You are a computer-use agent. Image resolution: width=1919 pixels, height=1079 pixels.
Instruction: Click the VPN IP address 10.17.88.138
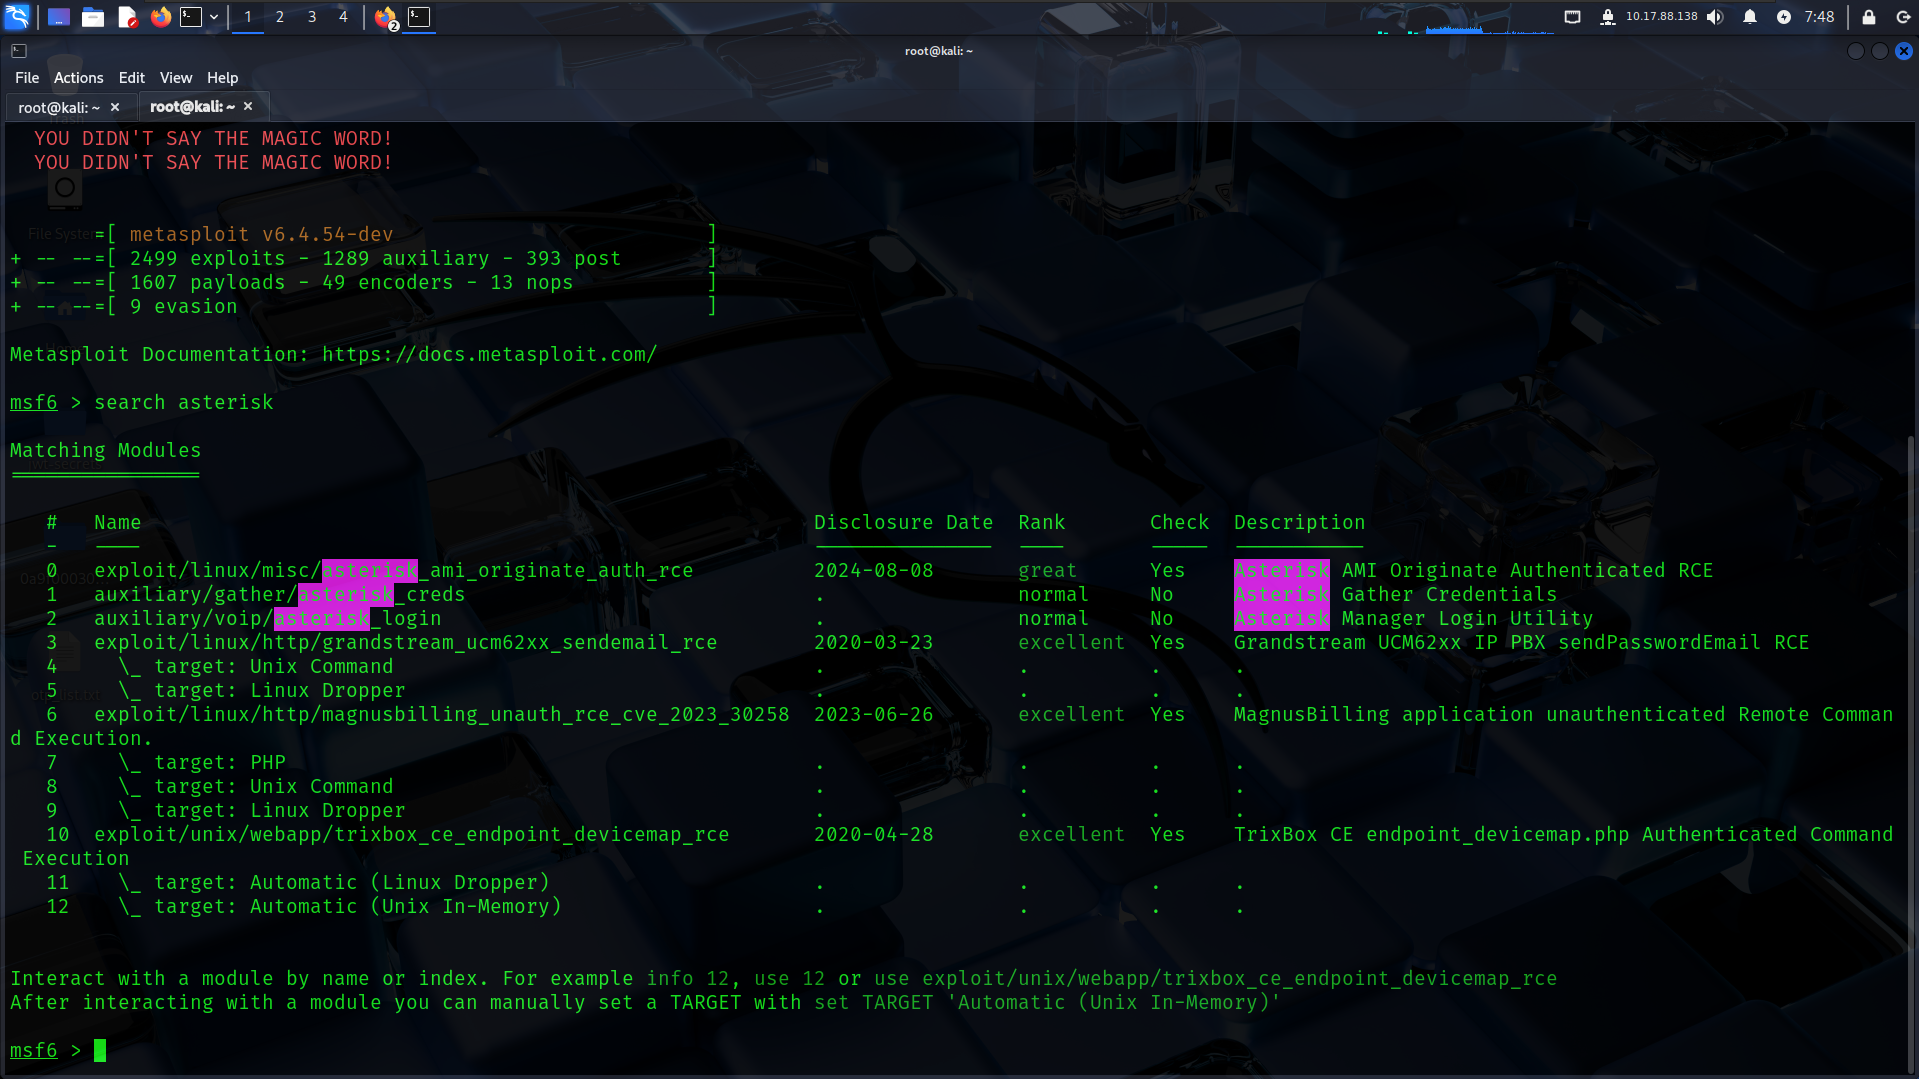click(1661, 16)
